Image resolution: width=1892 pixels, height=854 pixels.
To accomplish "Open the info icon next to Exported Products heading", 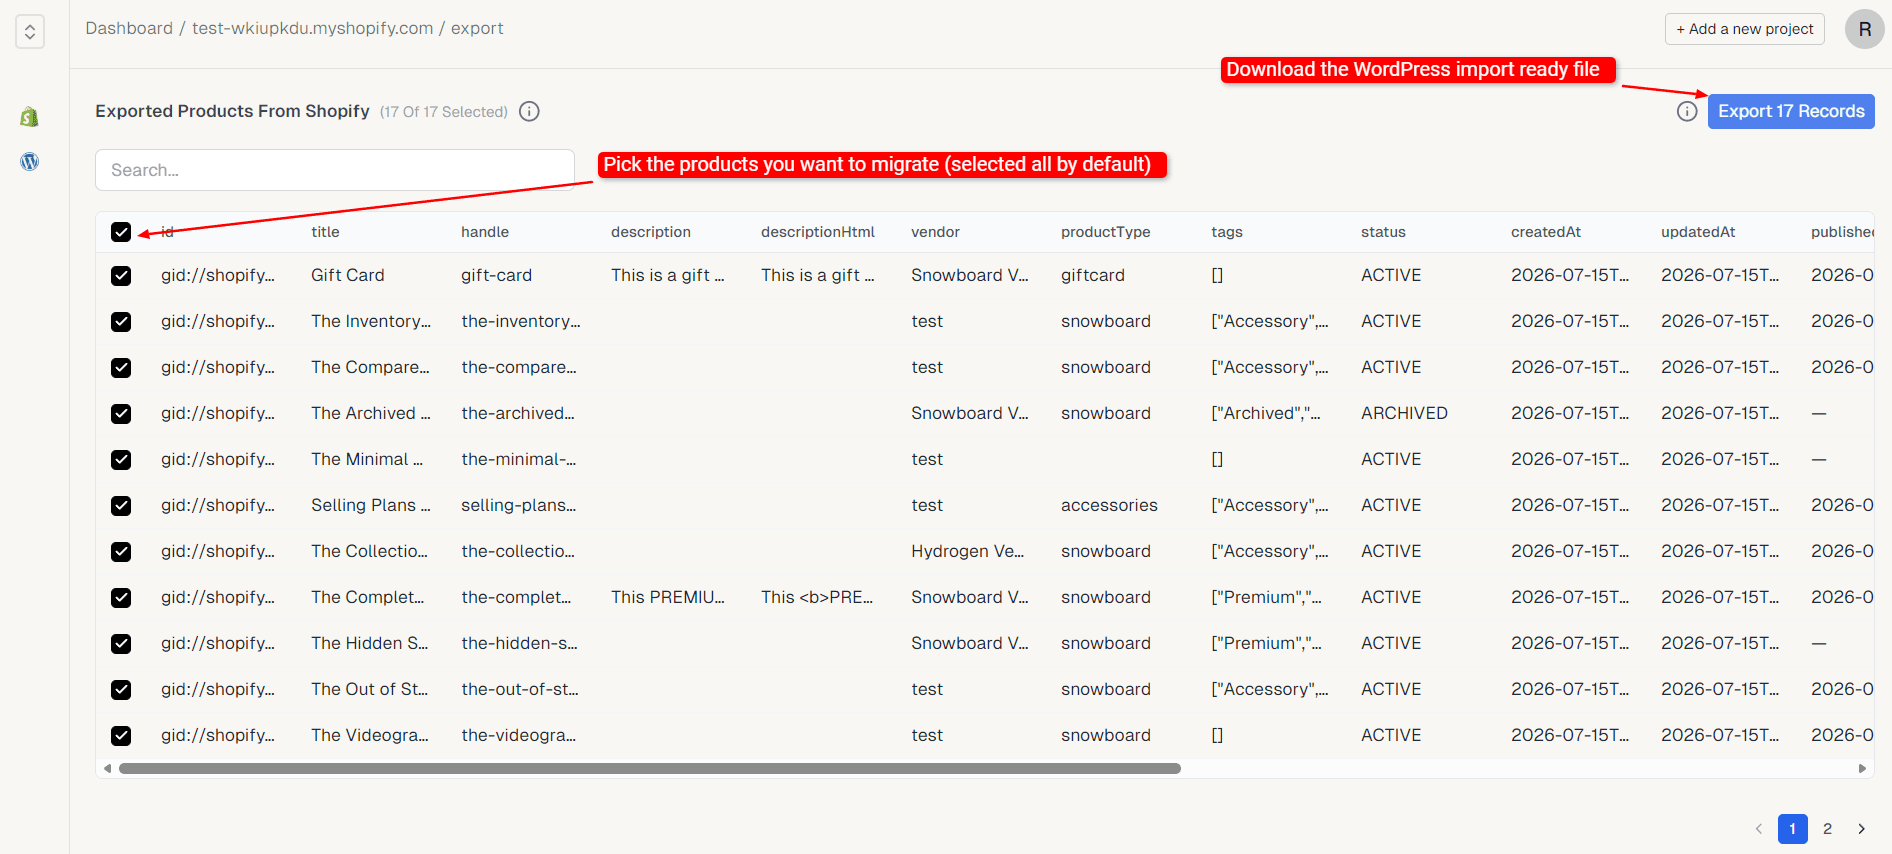I will coord(530,111).
